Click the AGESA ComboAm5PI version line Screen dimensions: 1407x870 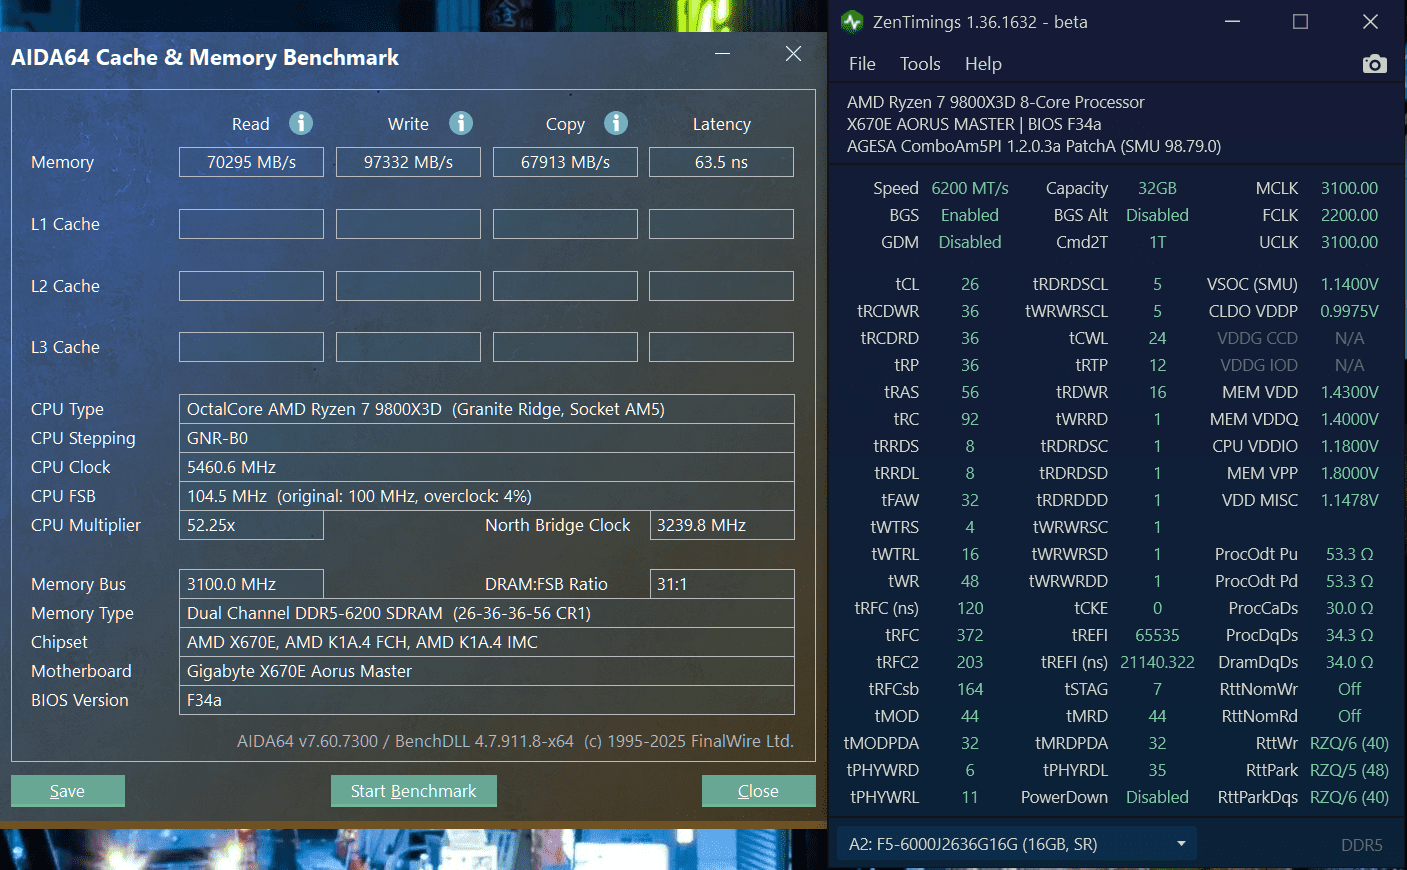(1034, 146)
